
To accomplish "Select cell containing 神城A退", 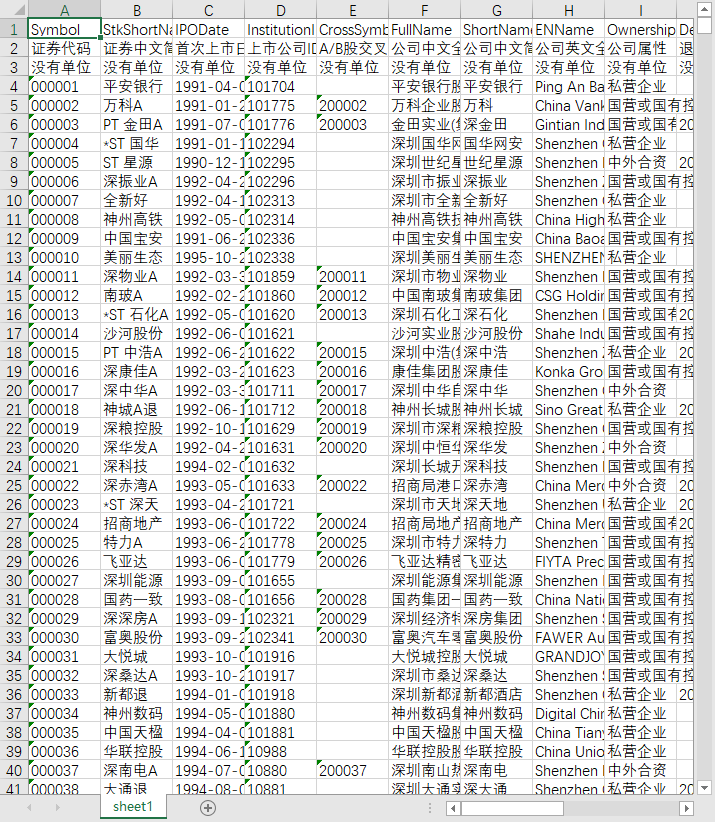I will [x=137, y=409].
